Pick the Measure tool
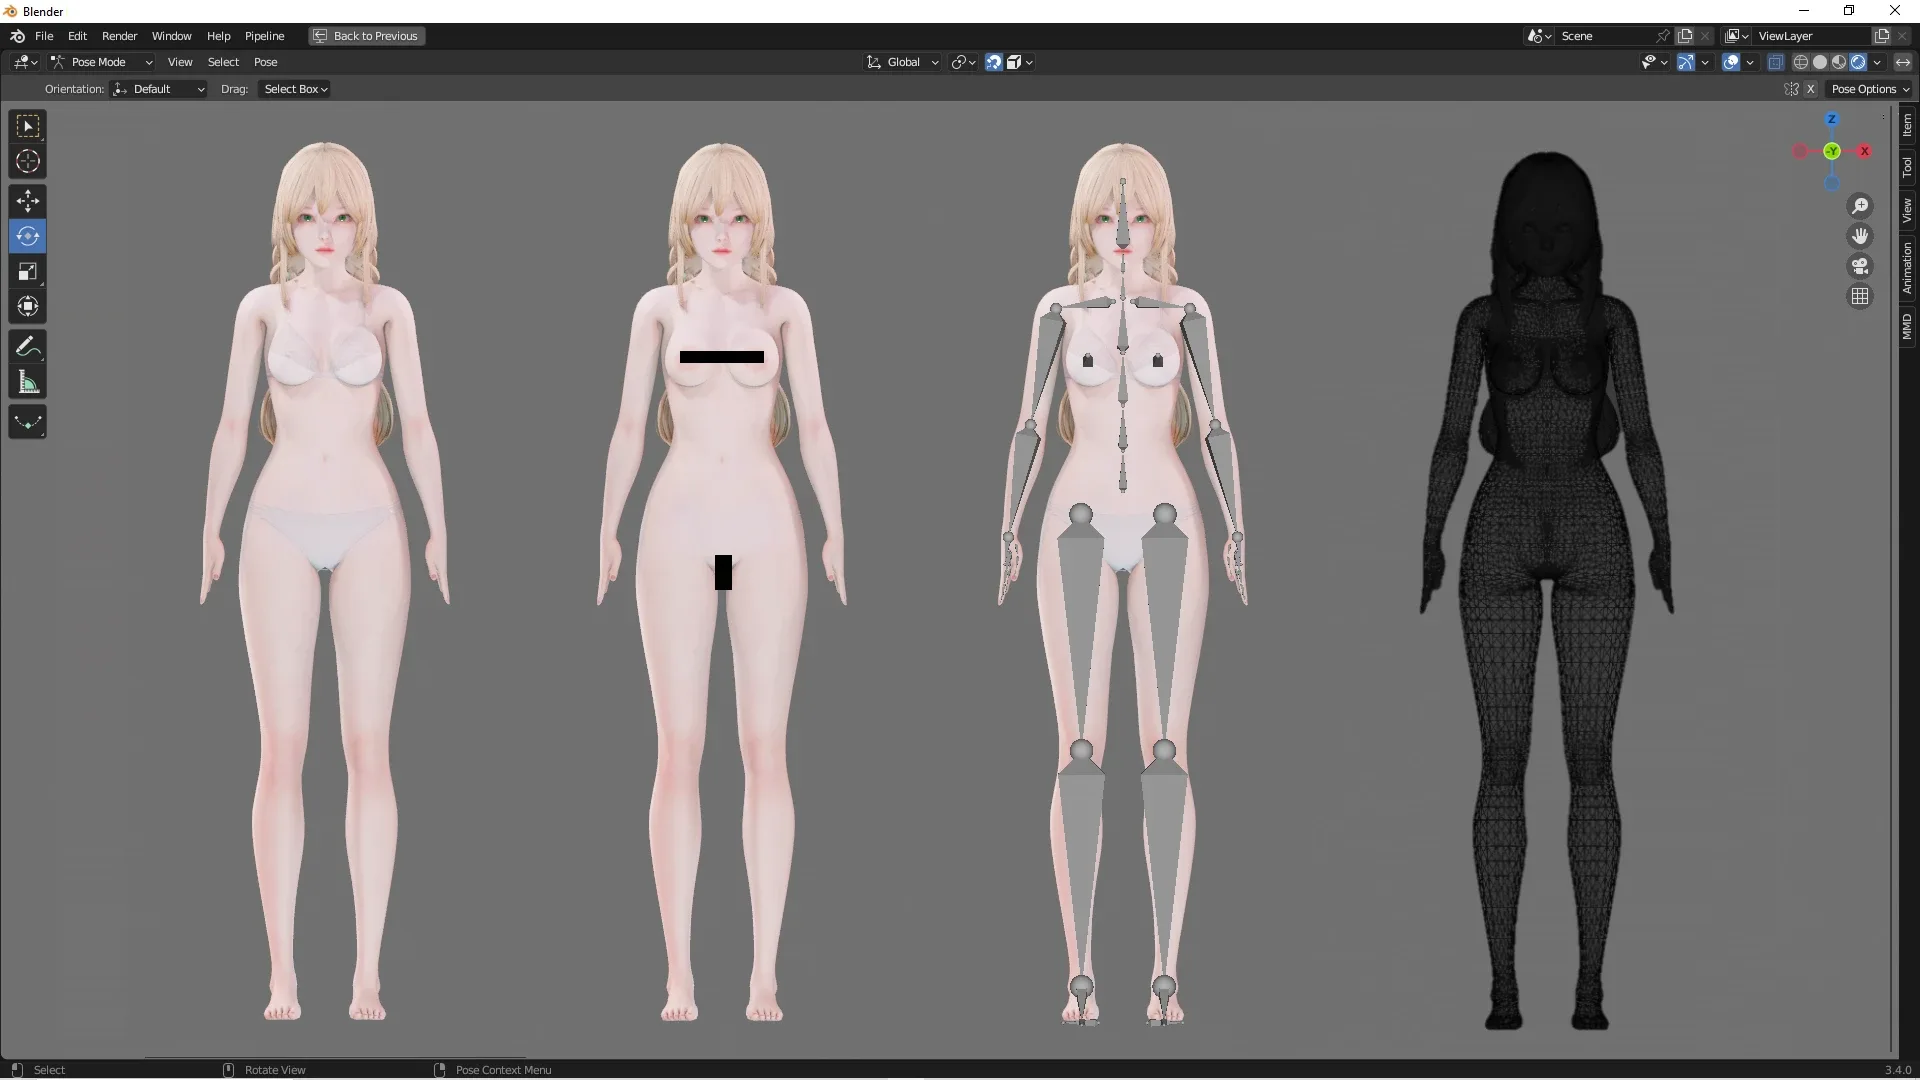 28,382
